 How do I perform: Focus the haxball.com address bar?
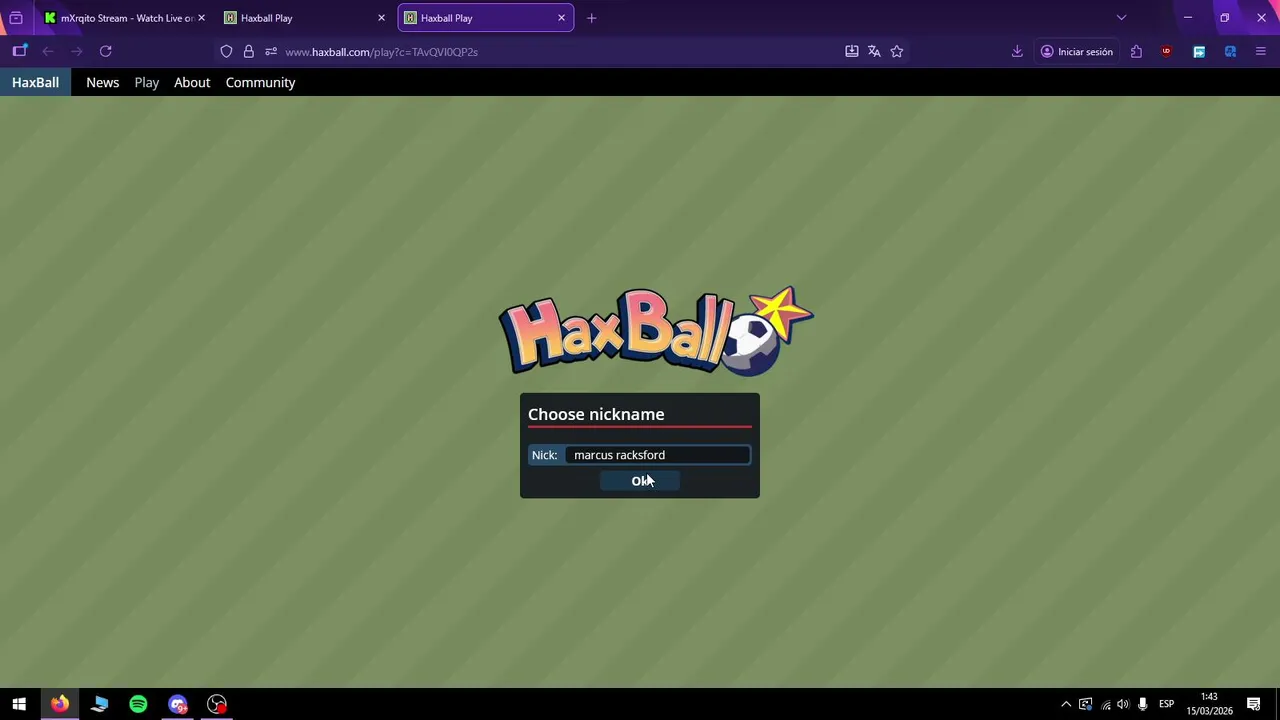point(560,51)
